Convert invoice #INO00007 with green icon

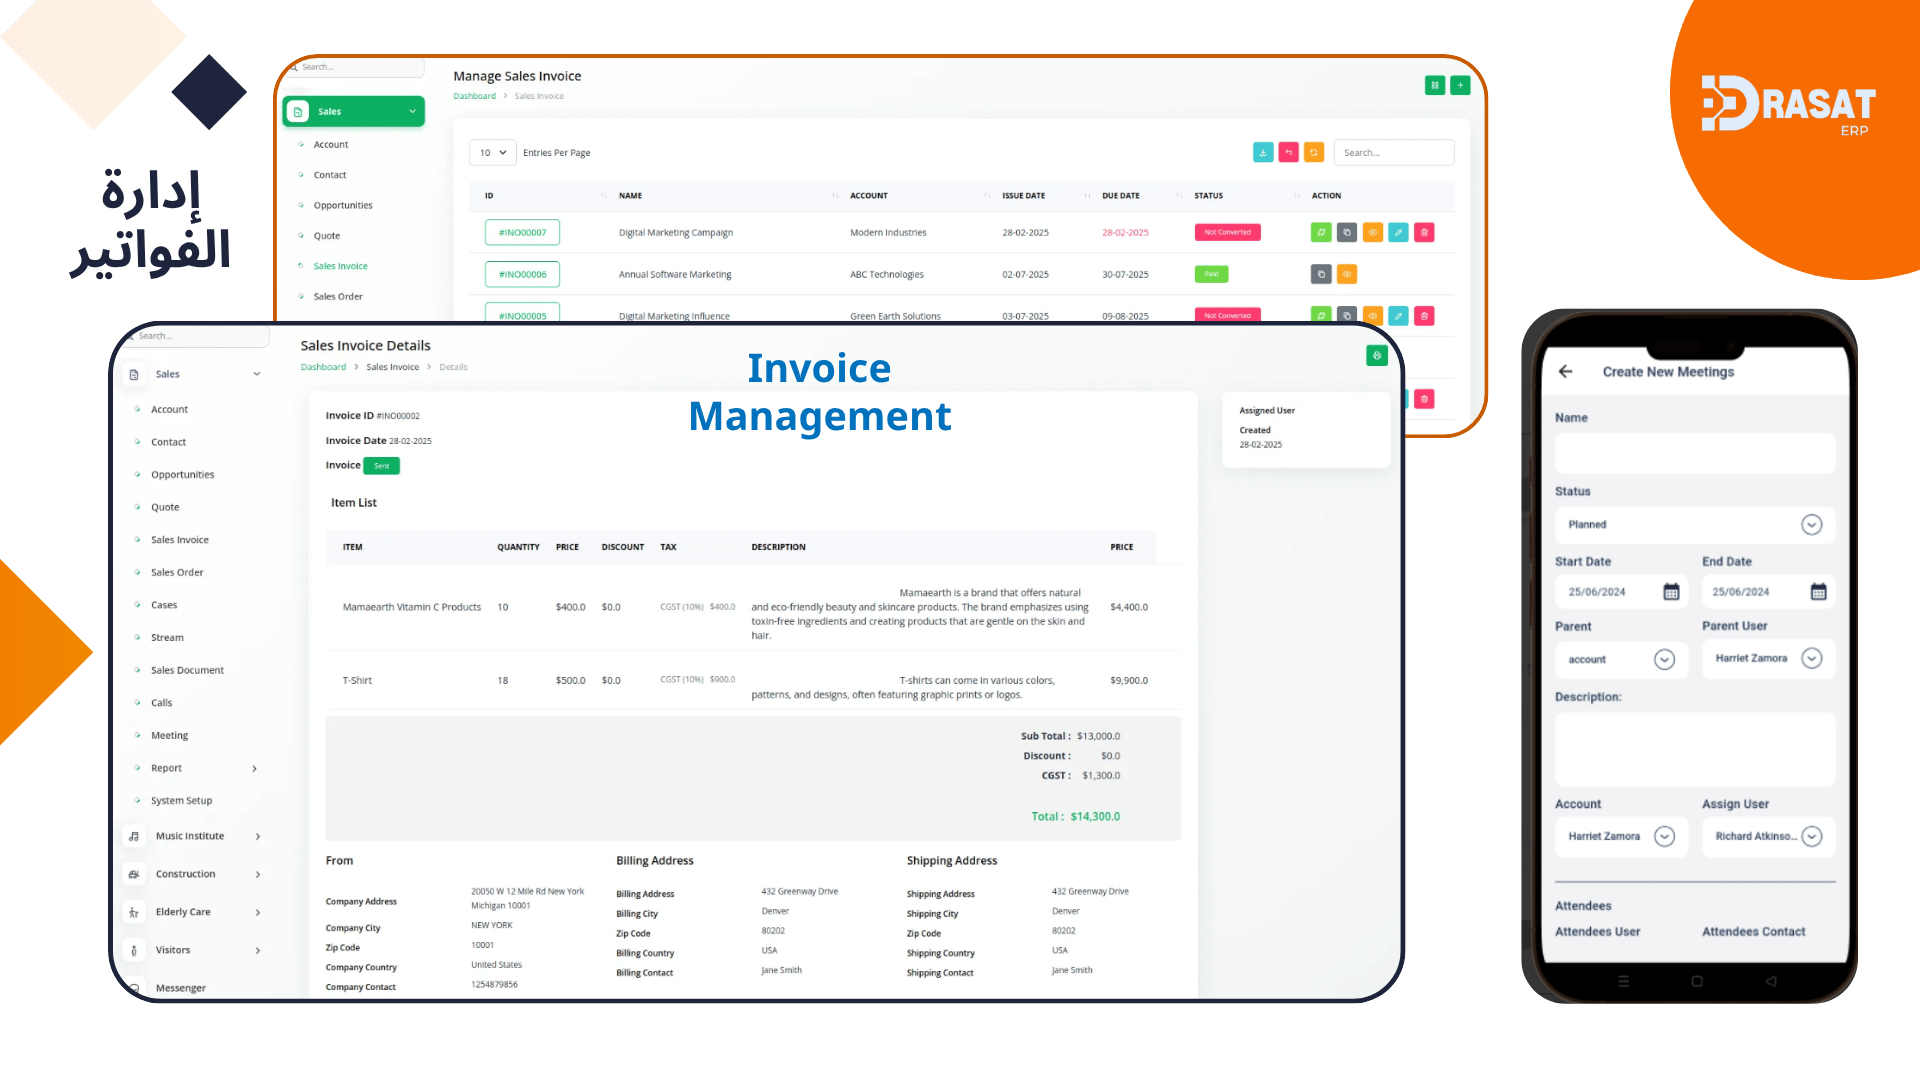[x=1321, y=233]
